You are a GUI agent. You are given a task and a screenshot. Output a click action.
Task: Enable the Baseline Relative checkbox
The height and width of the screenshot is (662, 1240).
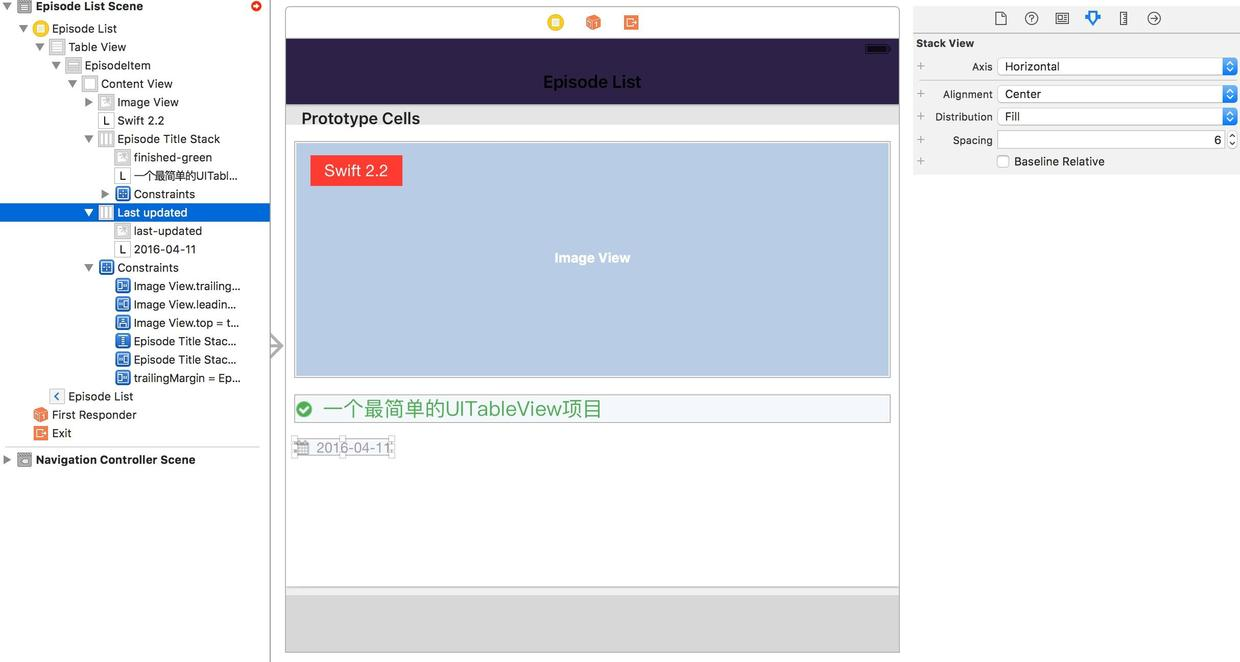pos(1003,161)
